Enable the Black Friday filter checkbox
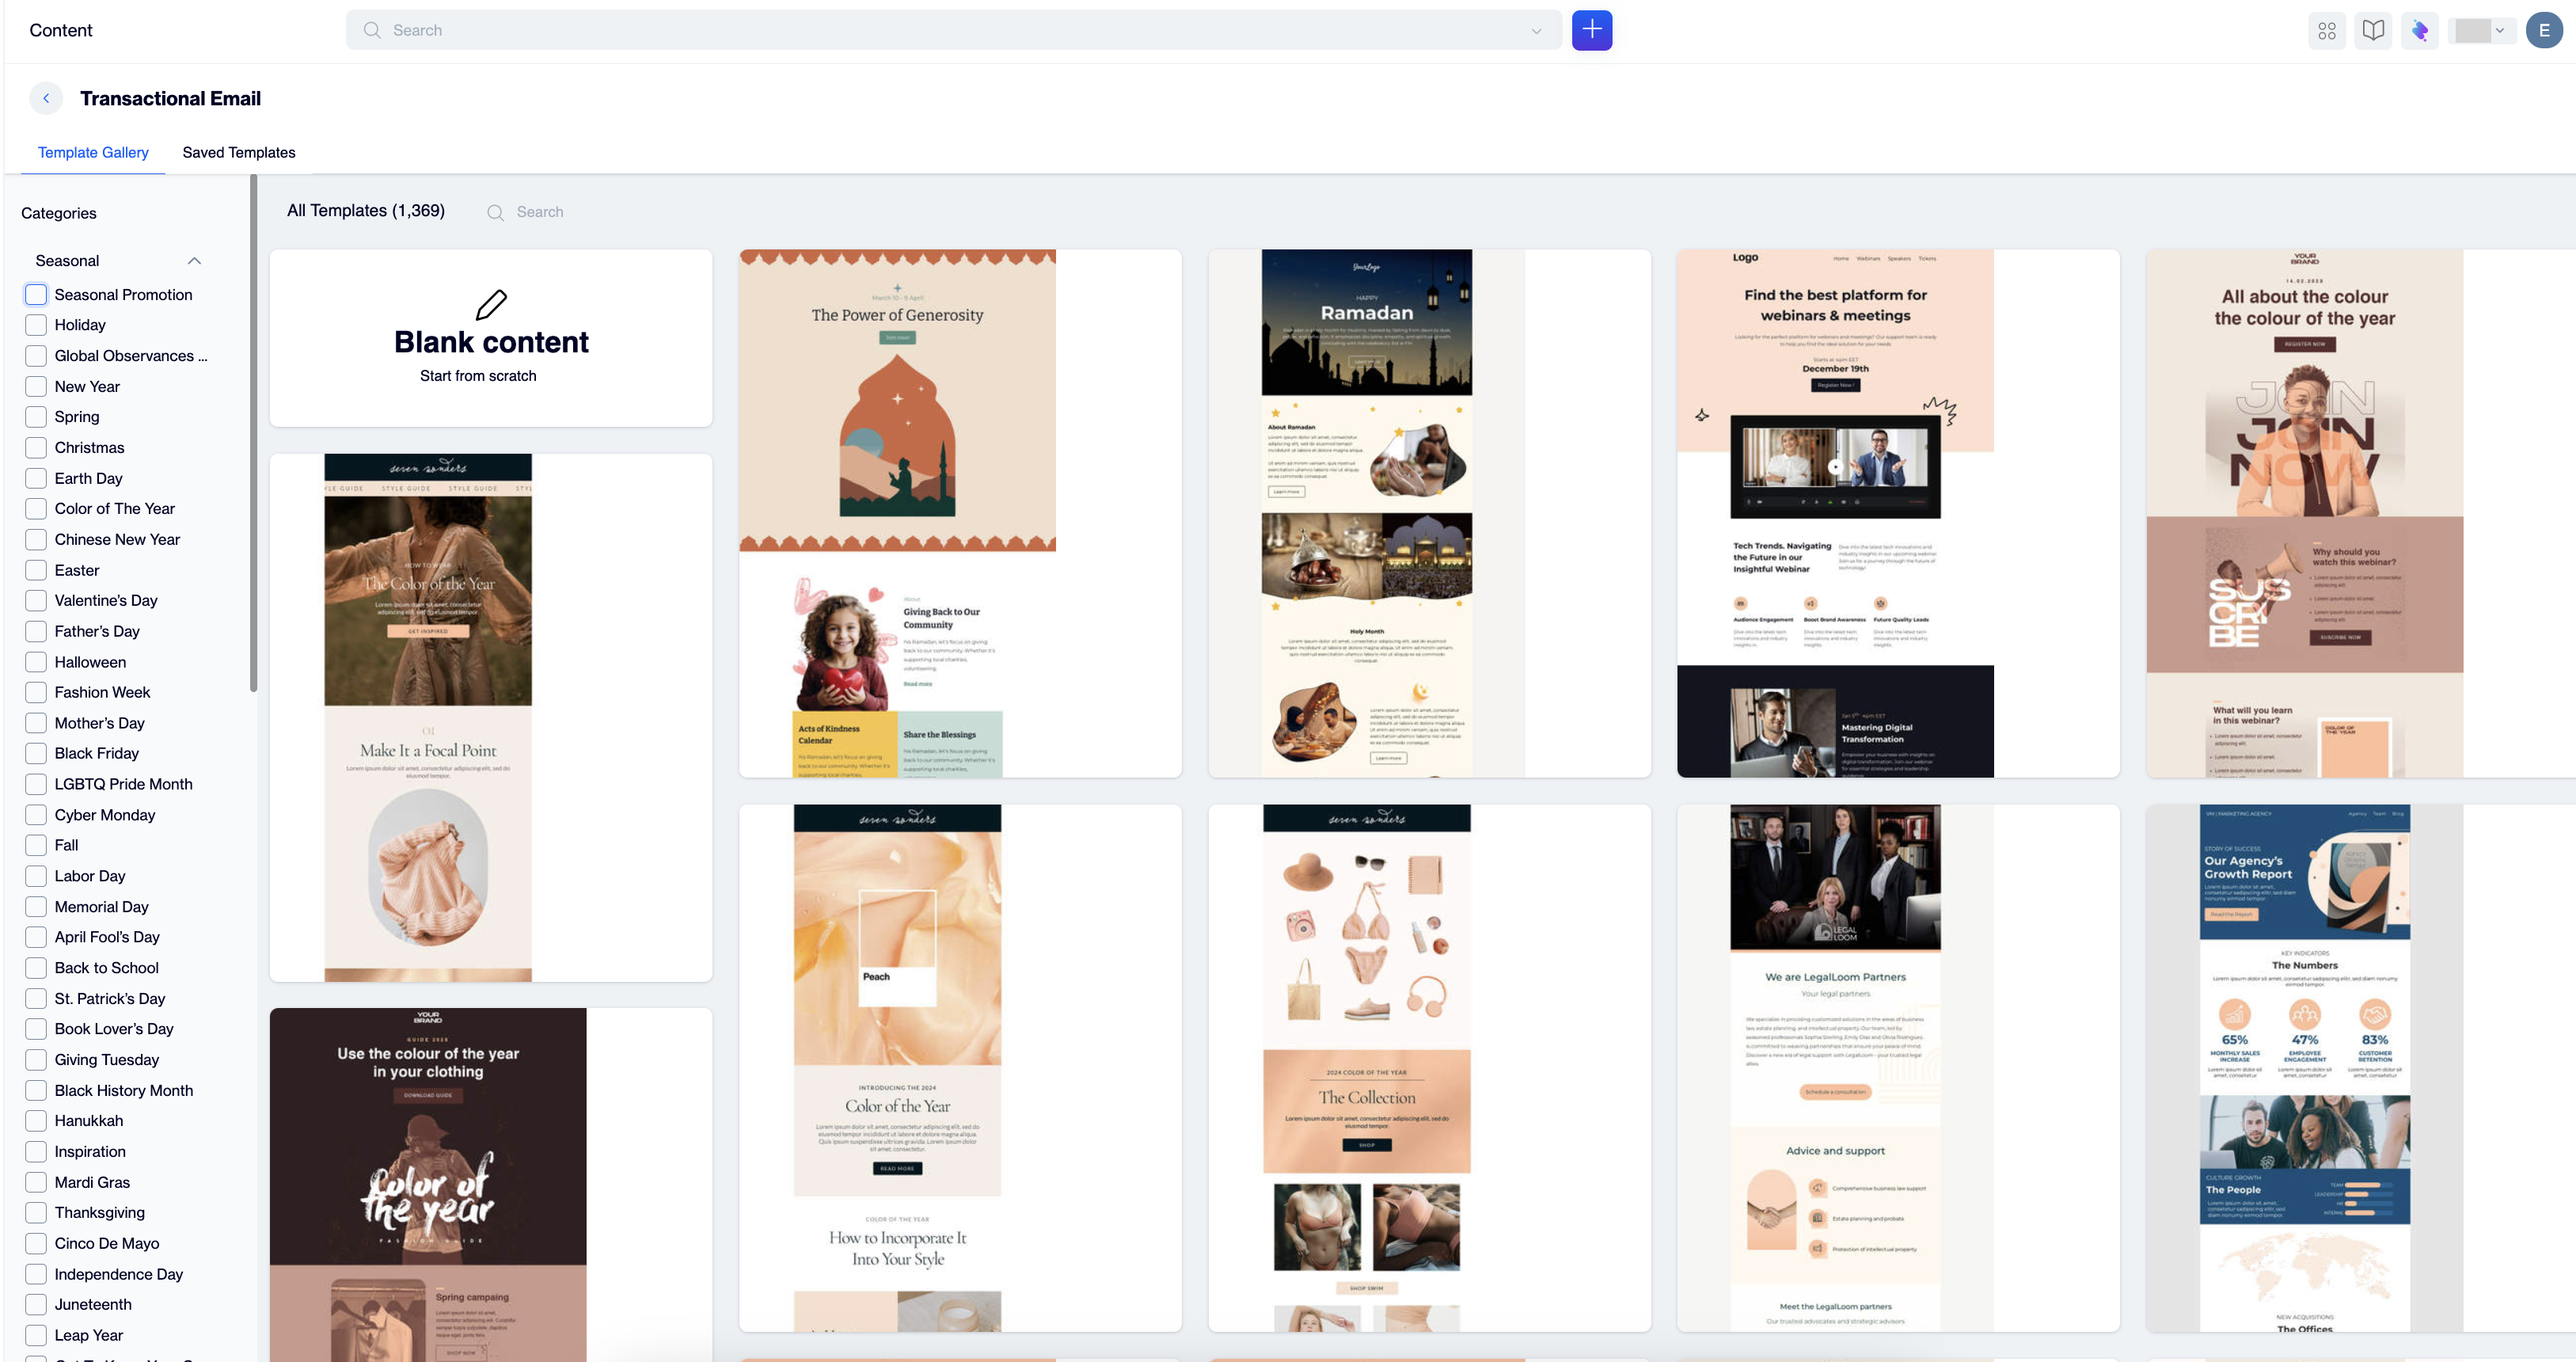 [36, 753]
